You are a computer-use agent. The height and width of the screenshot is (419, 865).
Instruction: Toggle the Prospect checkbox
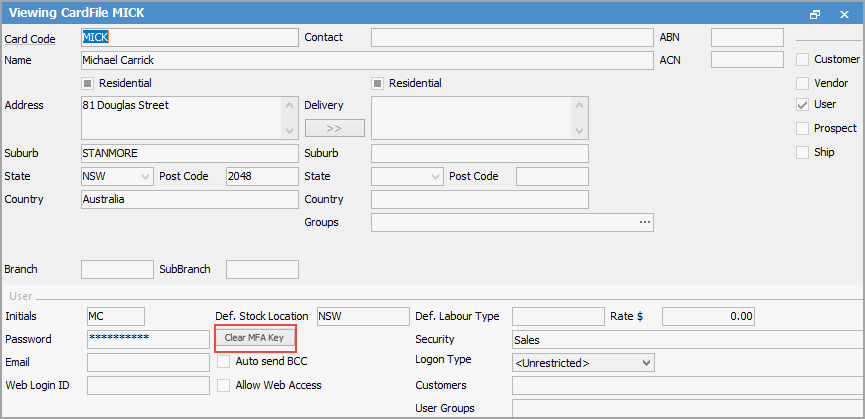802,129
